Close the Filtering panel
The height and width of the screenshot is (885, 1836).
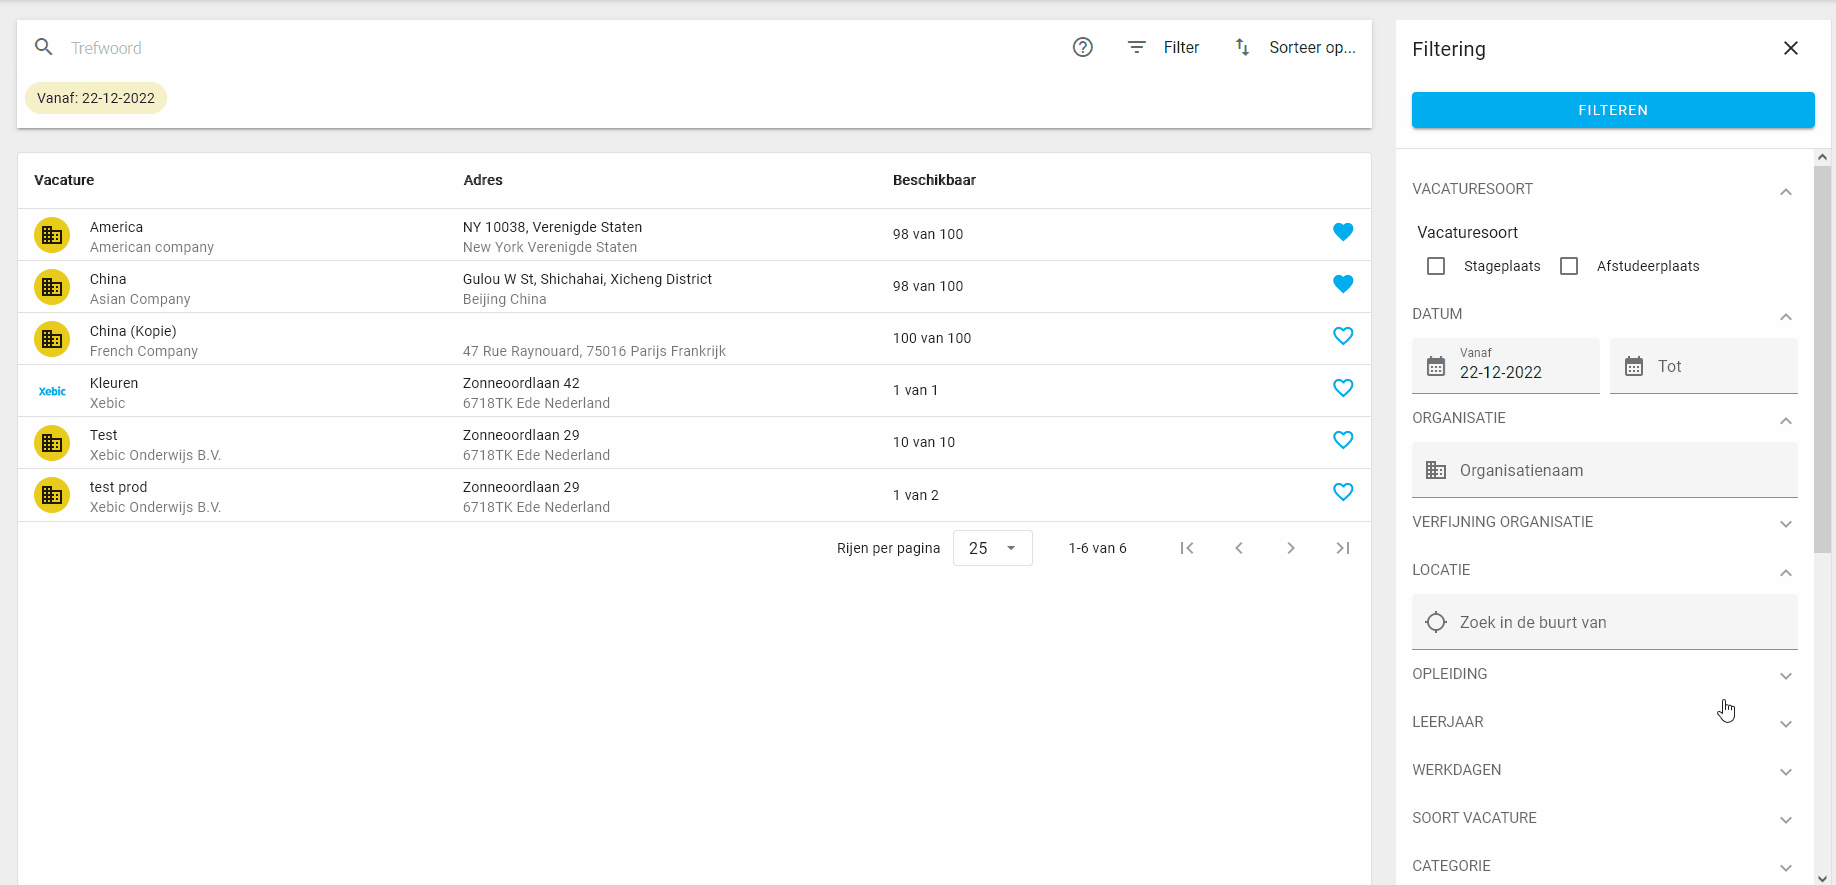pos(1791,48)
